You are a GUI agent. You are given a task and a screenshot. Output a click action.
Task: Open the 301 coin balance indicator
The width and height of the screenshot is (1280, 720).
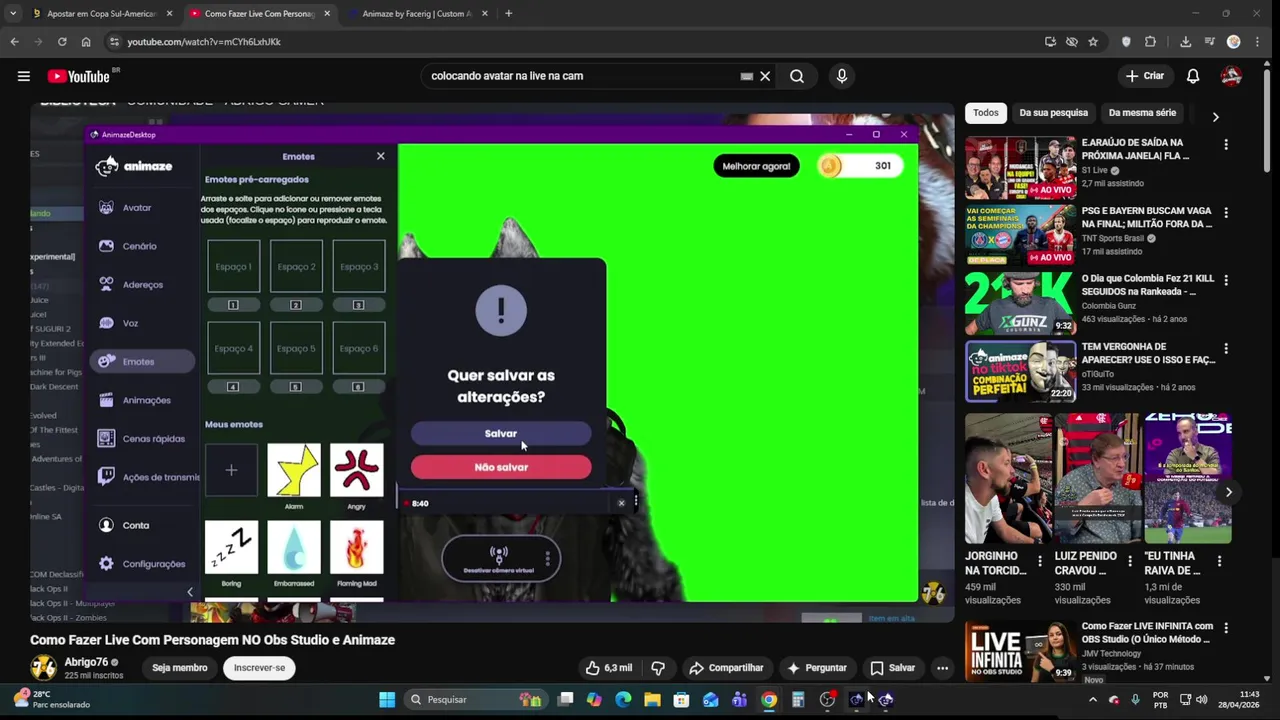(x=860, y=166)
